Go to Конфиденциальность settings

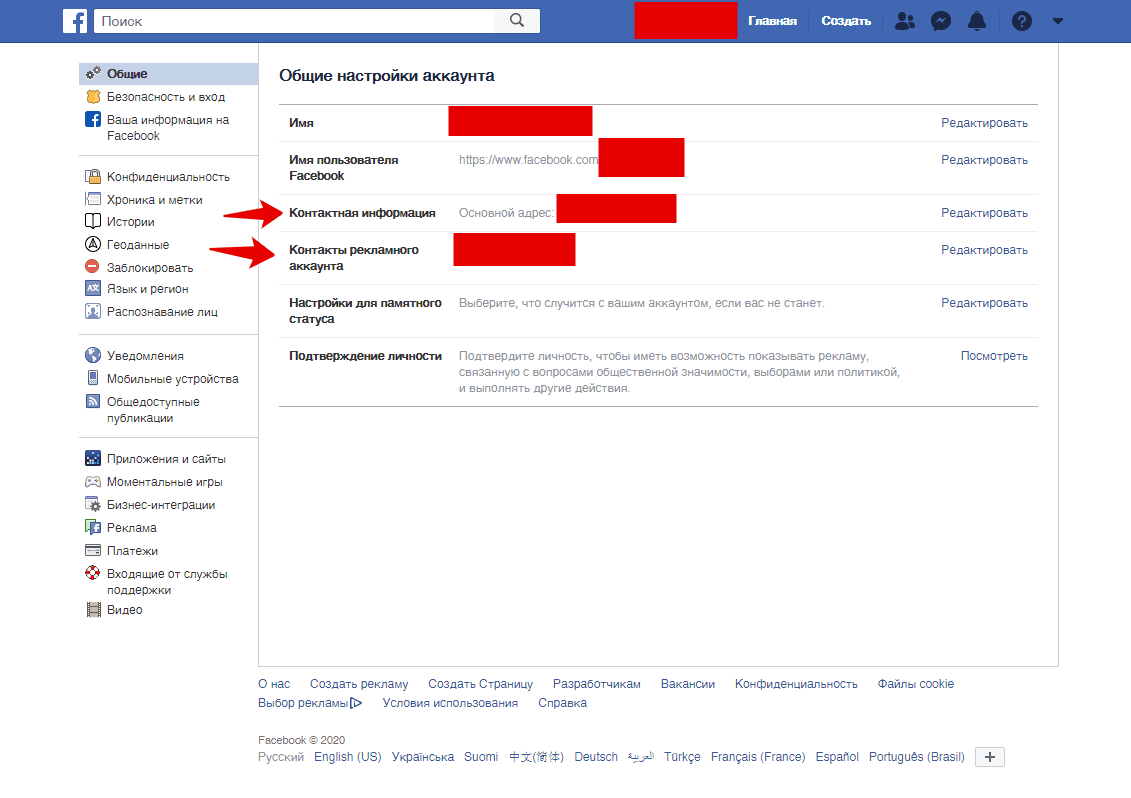click(x=168, y=177)
